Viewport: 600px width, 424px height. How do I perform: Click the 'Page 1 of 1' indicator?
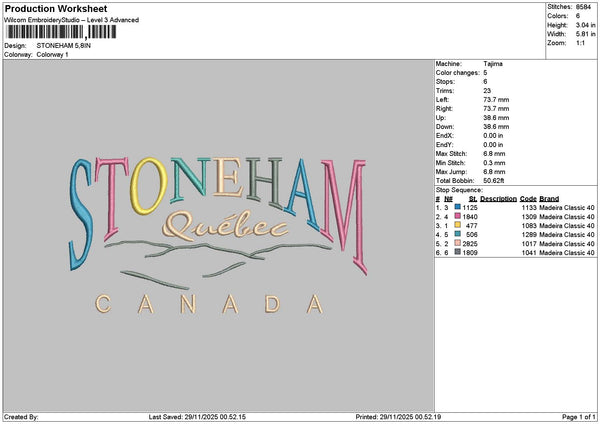point(579,417)
